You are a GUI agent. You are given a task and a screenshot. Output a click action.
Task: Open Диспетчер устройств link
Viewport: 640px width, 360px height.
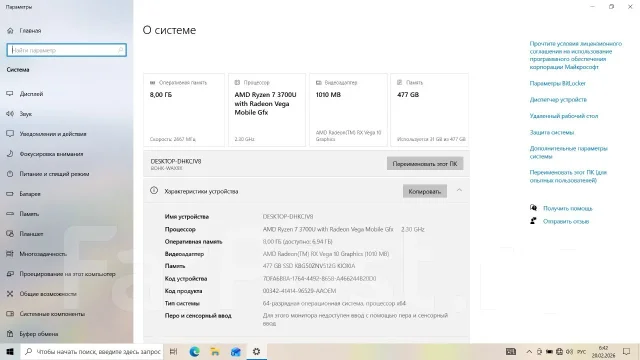558,100
